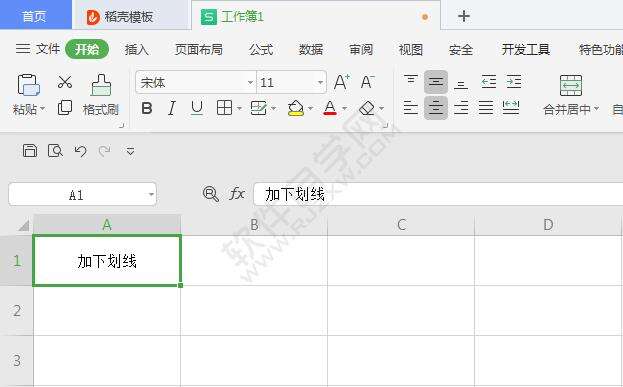Redo the last action
Viewport: 623px width, 387px height.
click(x=104, y=151)
